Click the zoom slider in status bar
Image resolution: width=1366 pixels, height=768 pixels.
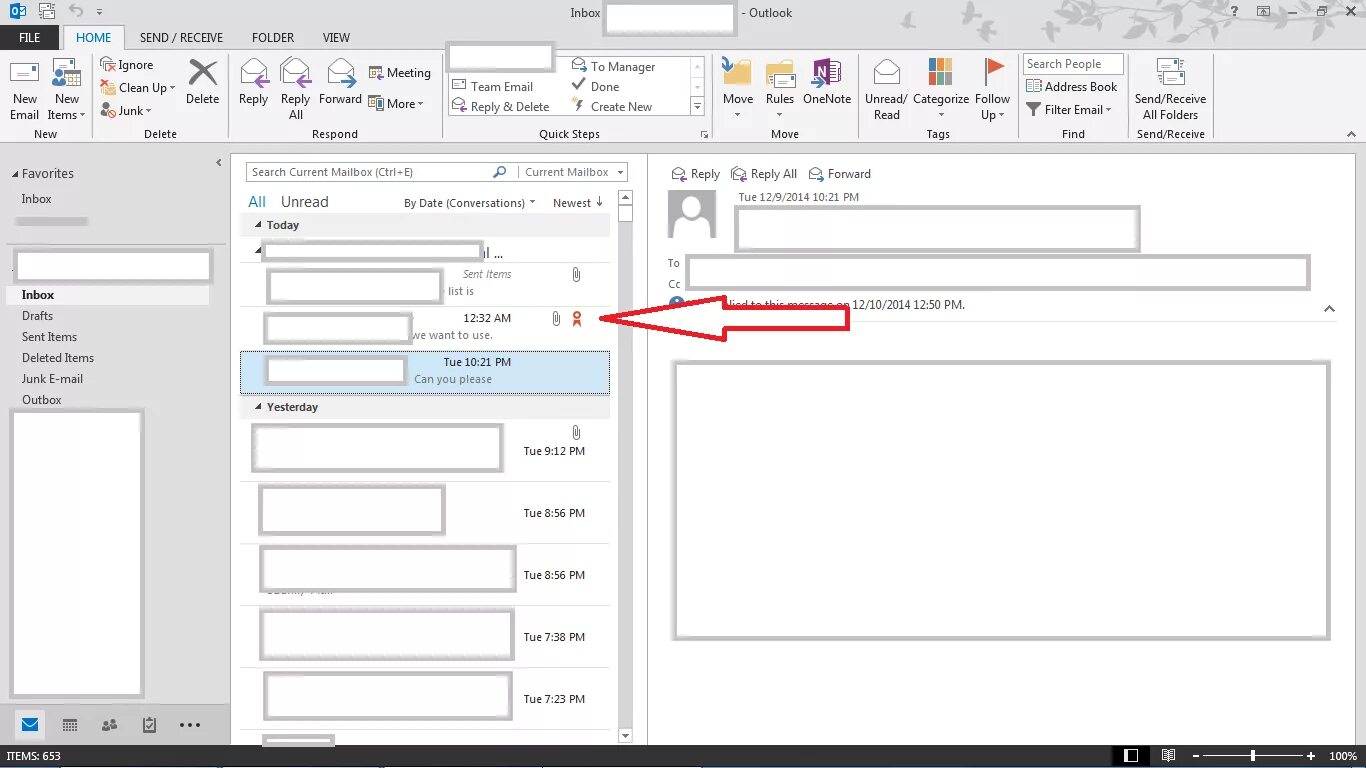[x=1252, y=756]
